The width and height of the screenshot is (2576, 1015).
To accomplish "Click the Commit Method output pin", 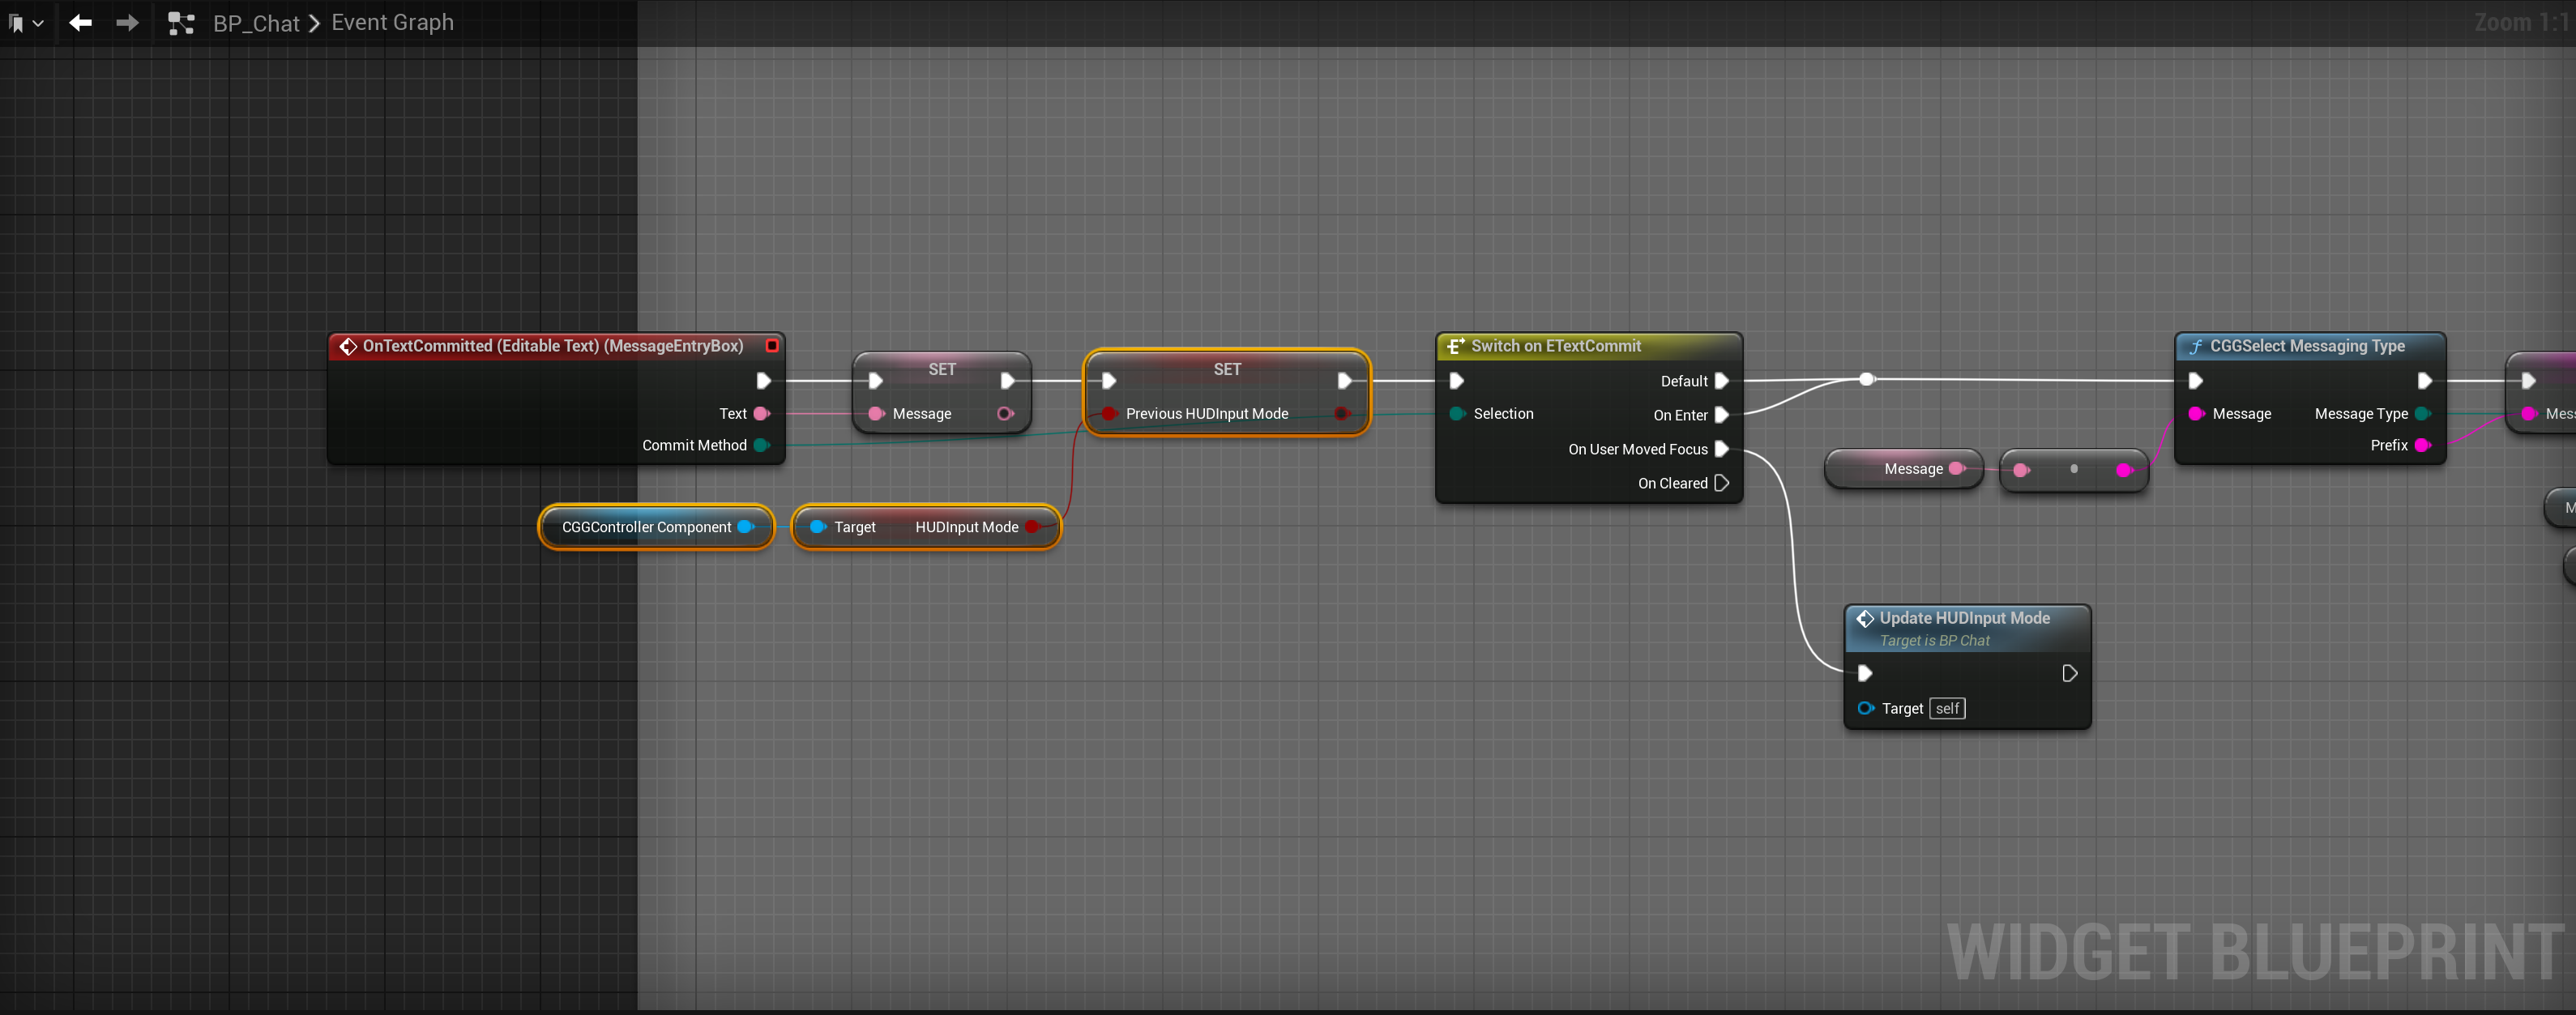I will click(761, 445).
